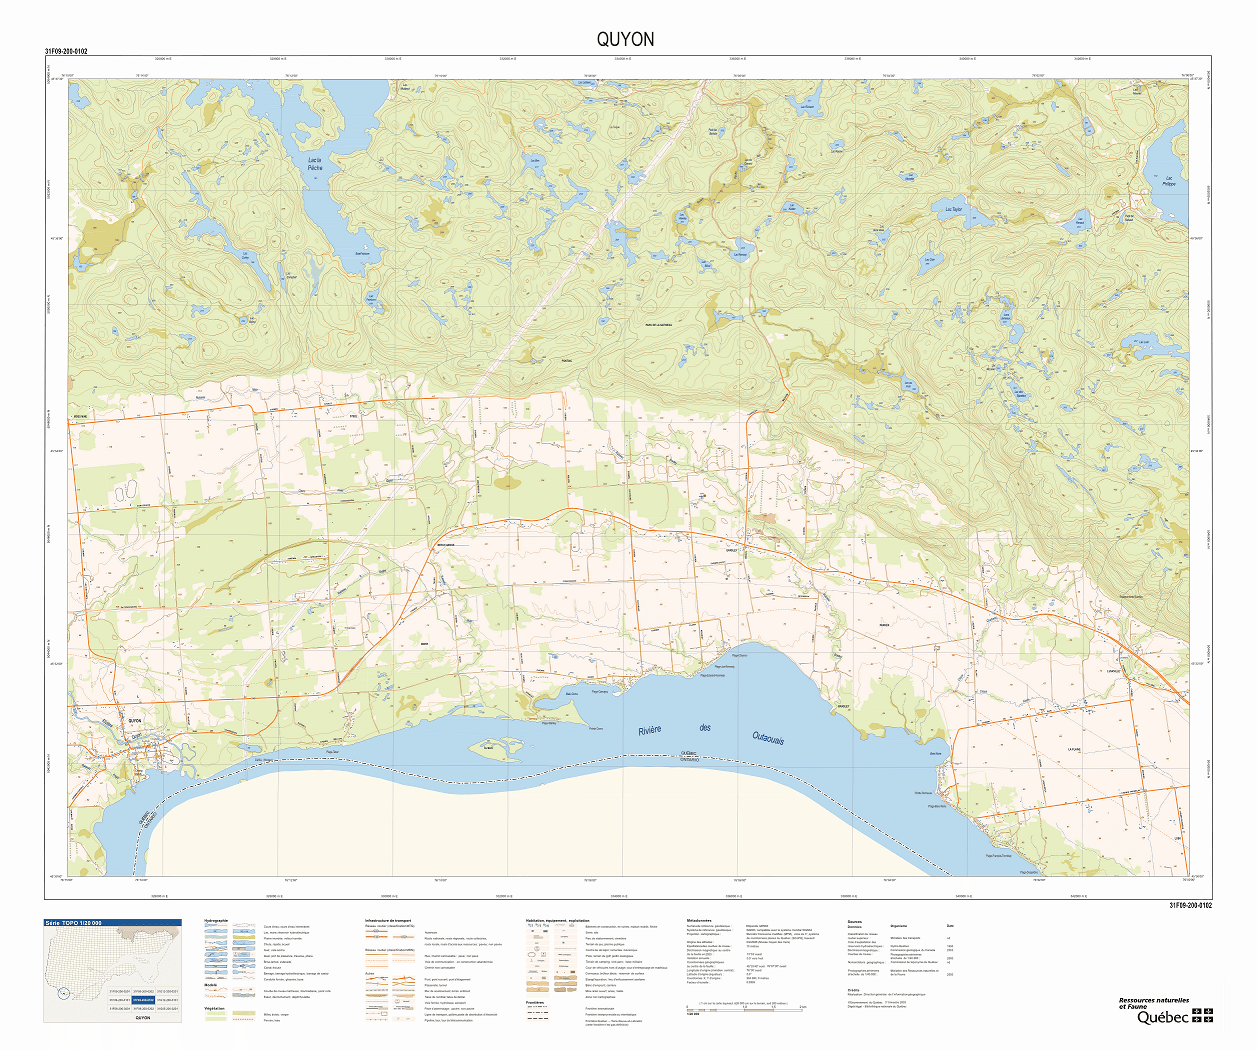Screen dimensions: 1257x1050
Task: Click the Hydrographie legend heading
Action: [216, 920]
